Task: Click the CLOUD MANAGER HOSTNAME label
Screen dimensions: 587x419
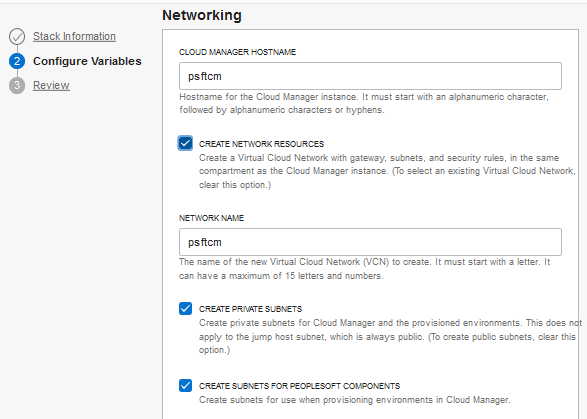Action: click(237, 52)
